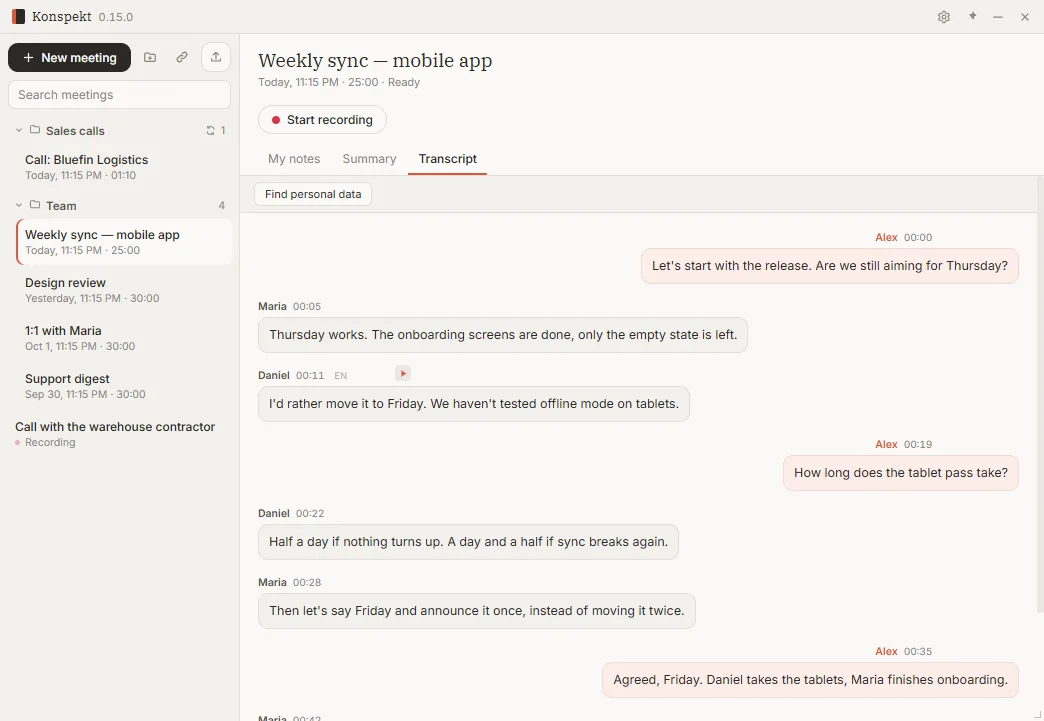Click the 00:00 timestamp next to Alex
This screenshot has height=721, width=1044.
[x=917, y=238]
